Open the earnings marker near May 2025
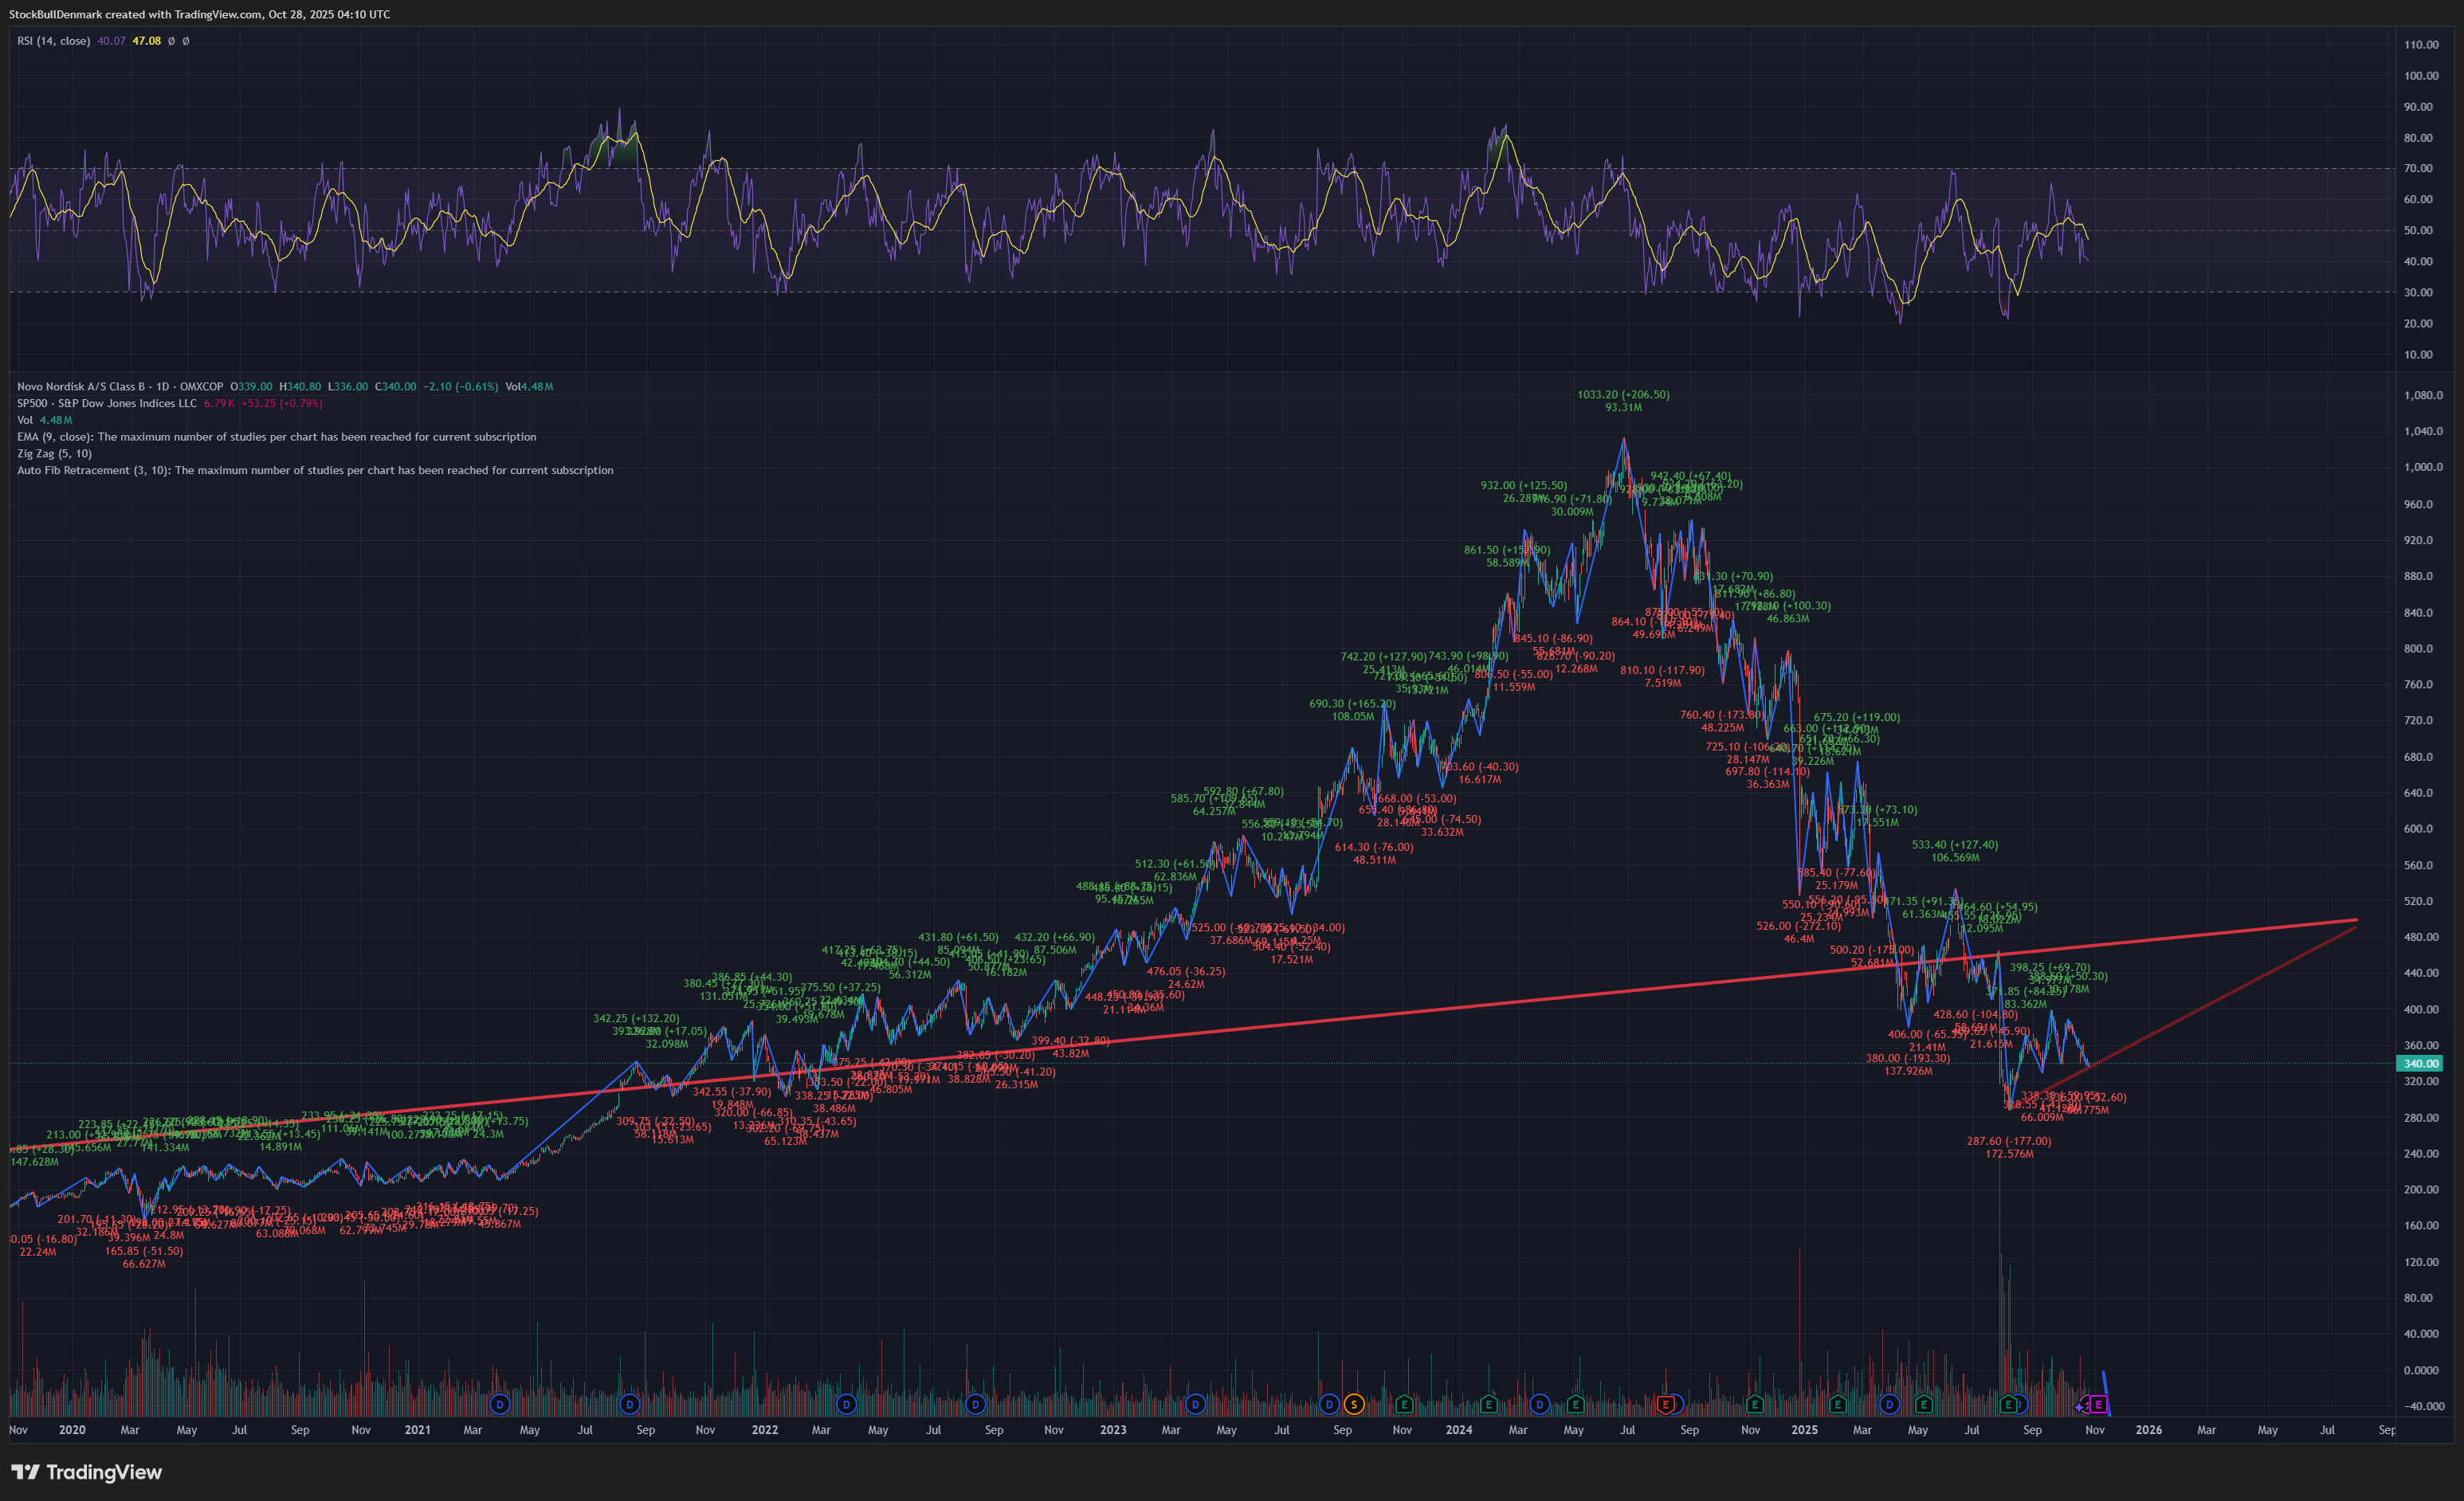2464x1501 pixels. (x=1922, y=1404)
